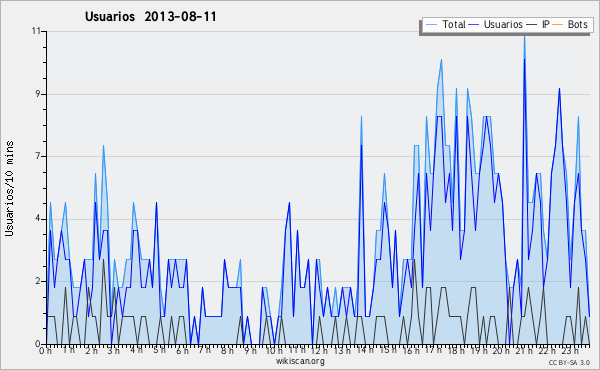Click the y-axis value 0
Image resolution: width=600 pixels, height=370 pixels.
(x=38, y=344)
